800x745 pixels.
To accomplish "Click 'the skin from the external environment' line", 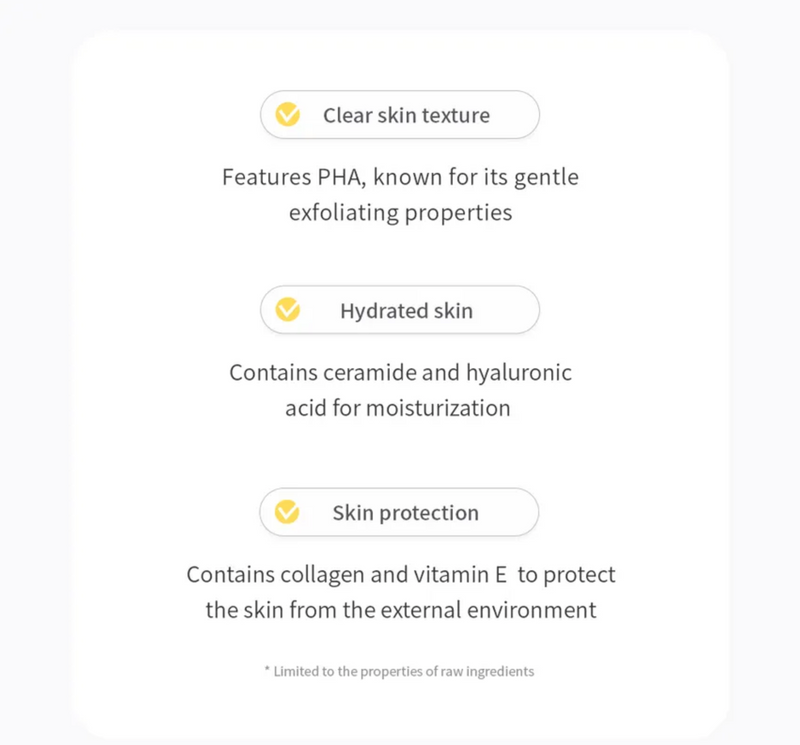I will [401, 610].
